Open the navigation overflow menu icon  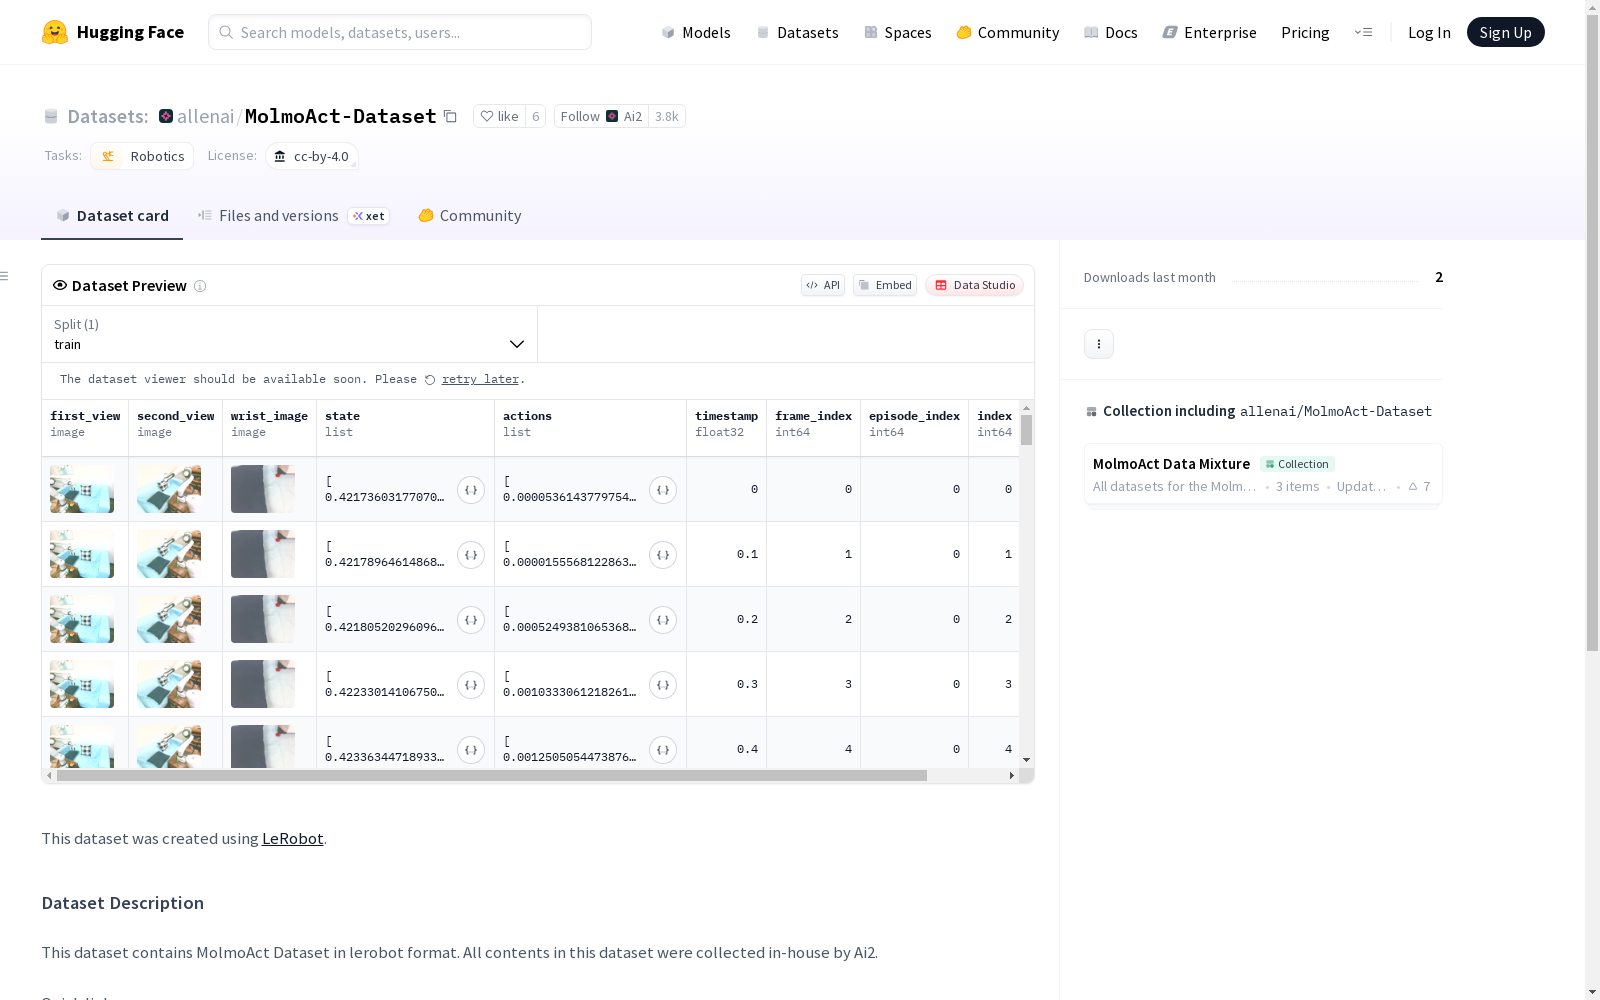1363,32
